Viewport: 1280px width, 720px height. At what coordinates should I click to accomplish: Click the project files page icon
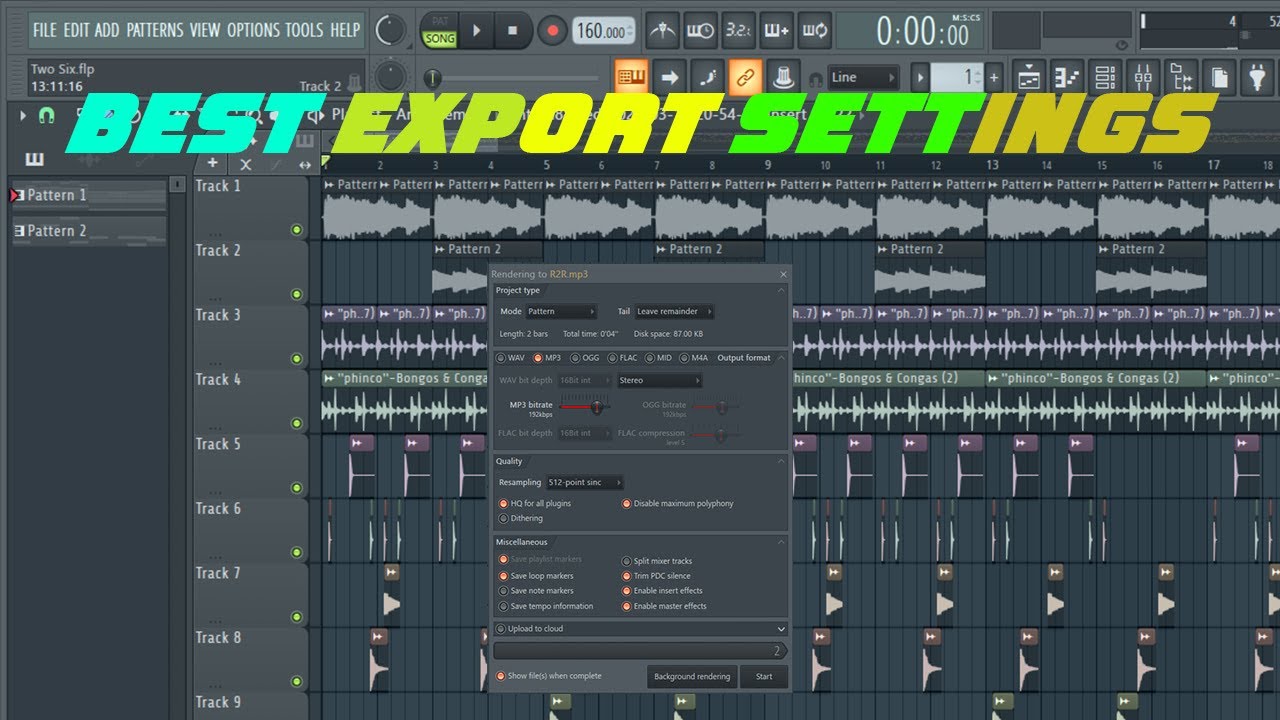click(x=1219, y=77)
